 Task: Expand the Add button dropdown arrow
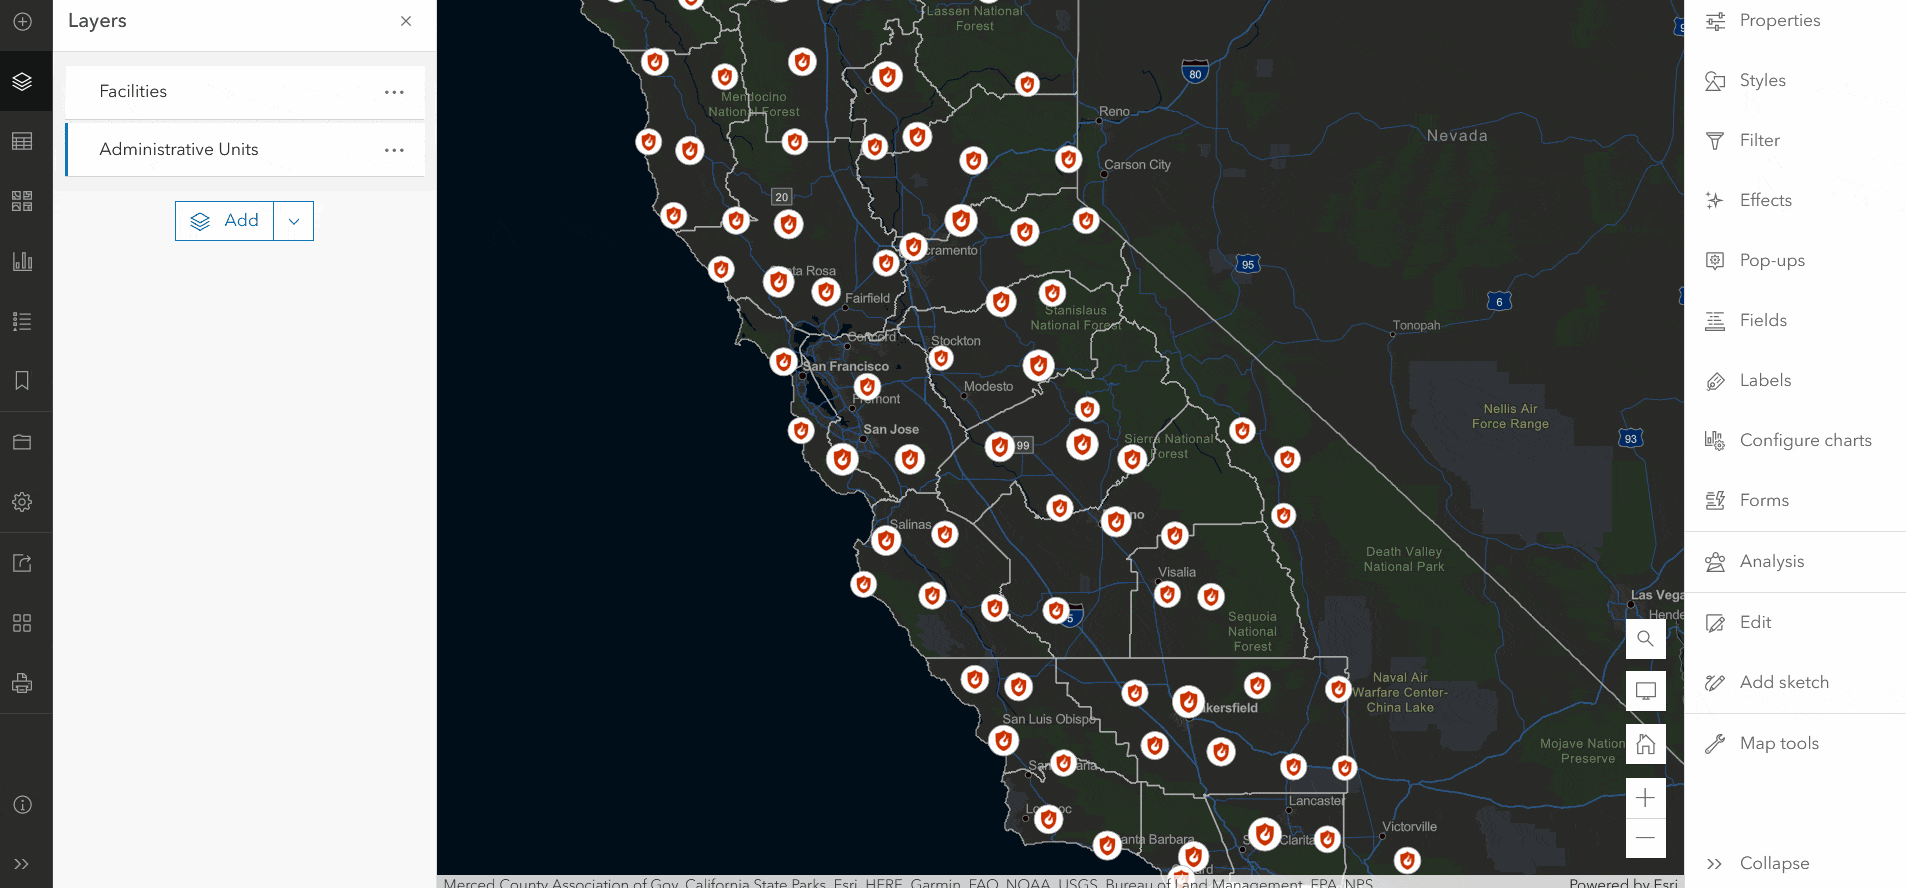coord(294,221)
